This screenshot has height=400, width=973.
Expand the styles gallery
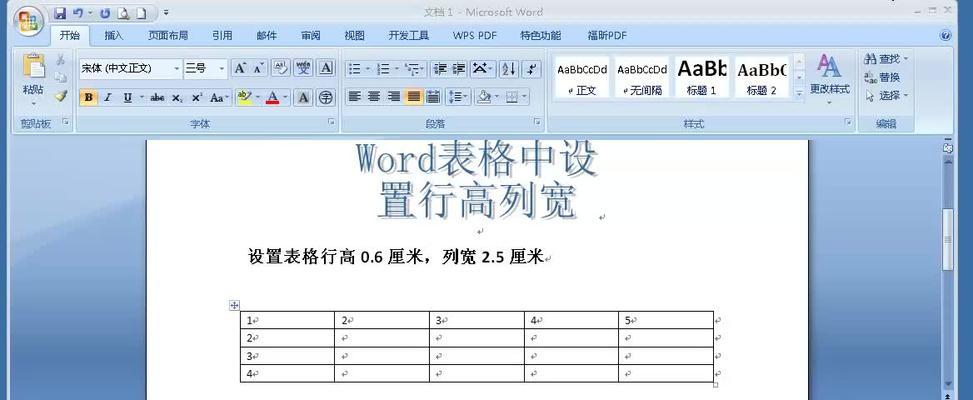point(799,92)
